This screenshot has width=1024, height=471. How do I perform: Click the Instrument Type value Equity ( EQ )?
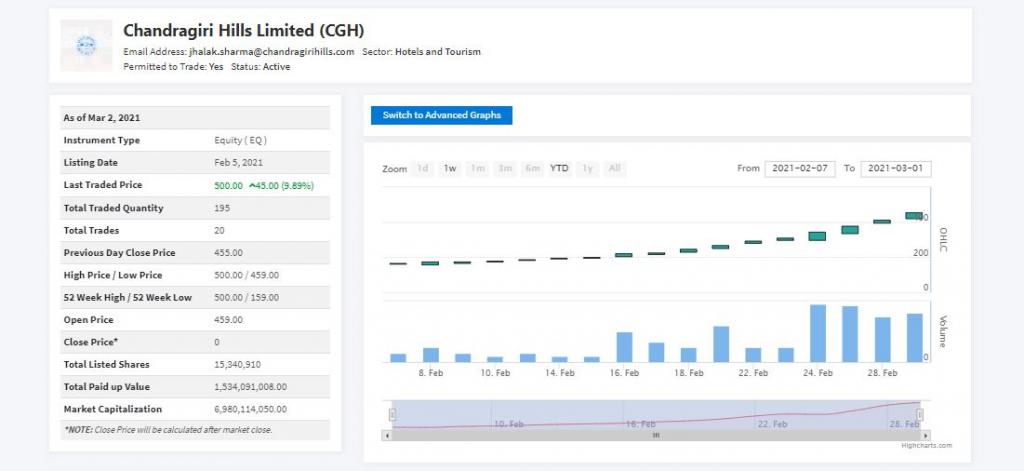tap(240, 140)
